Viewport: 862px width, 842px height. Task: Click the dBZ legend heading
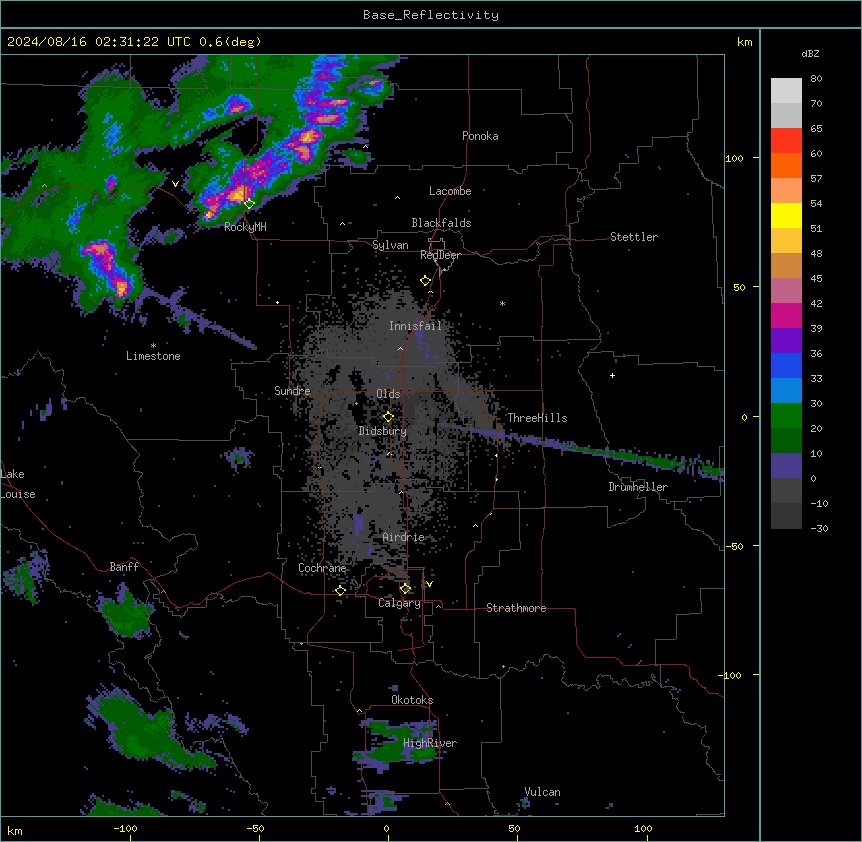(x=810, y=53)
